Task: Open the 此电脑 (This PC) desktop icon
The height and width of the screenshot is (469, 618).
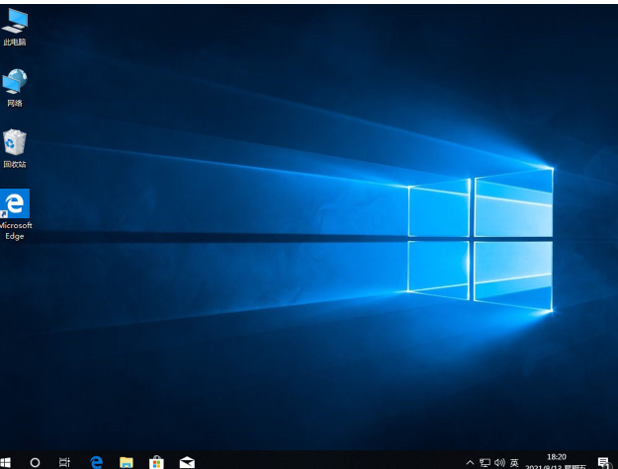Action: (x=15, y=22)
